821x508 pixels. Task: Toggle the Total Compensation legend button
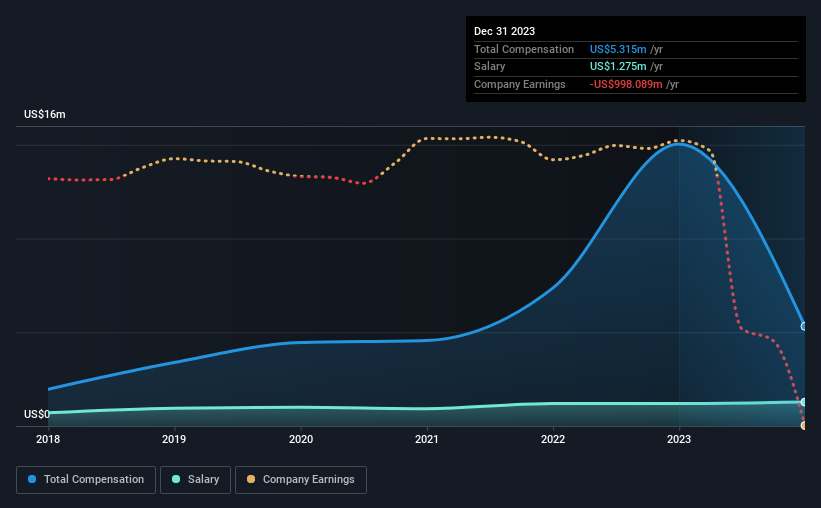tap(86, 480)
